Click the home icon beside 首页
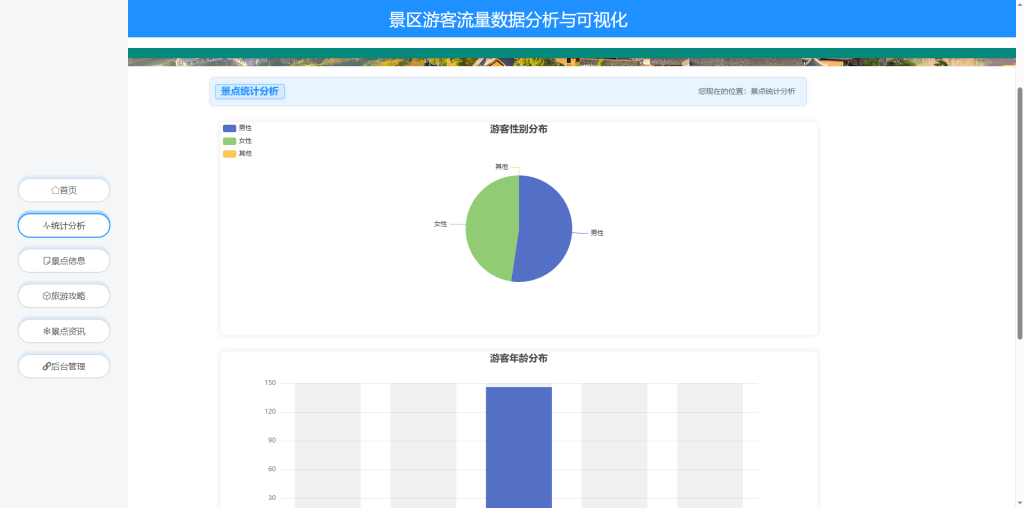 coord(55,190)
